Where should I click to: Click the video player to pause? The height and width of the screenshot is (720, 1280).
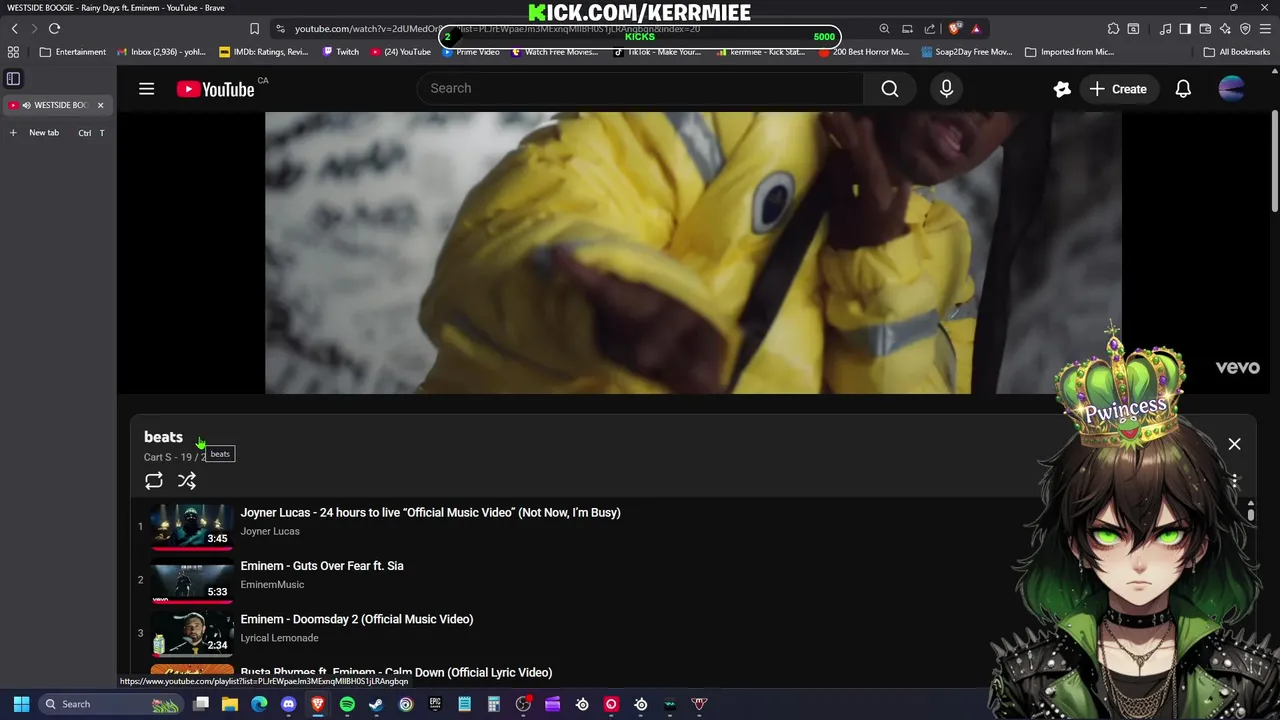[x=693, y=252]
